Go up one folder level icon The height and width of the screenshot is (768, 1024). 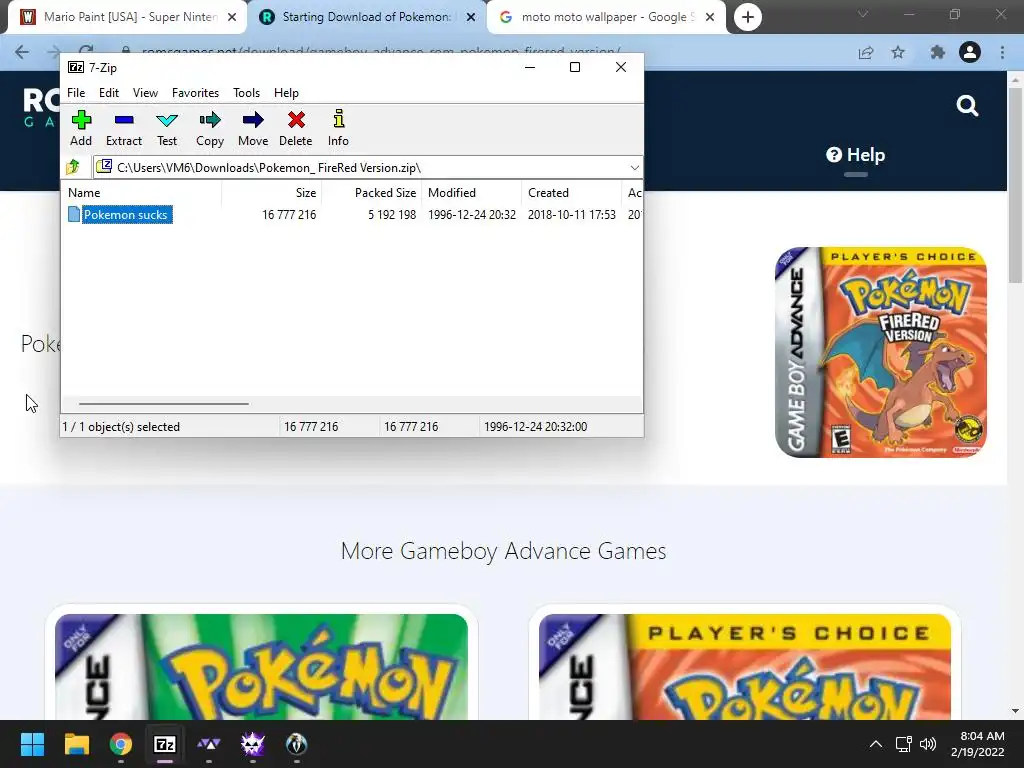tap(73, 167)
